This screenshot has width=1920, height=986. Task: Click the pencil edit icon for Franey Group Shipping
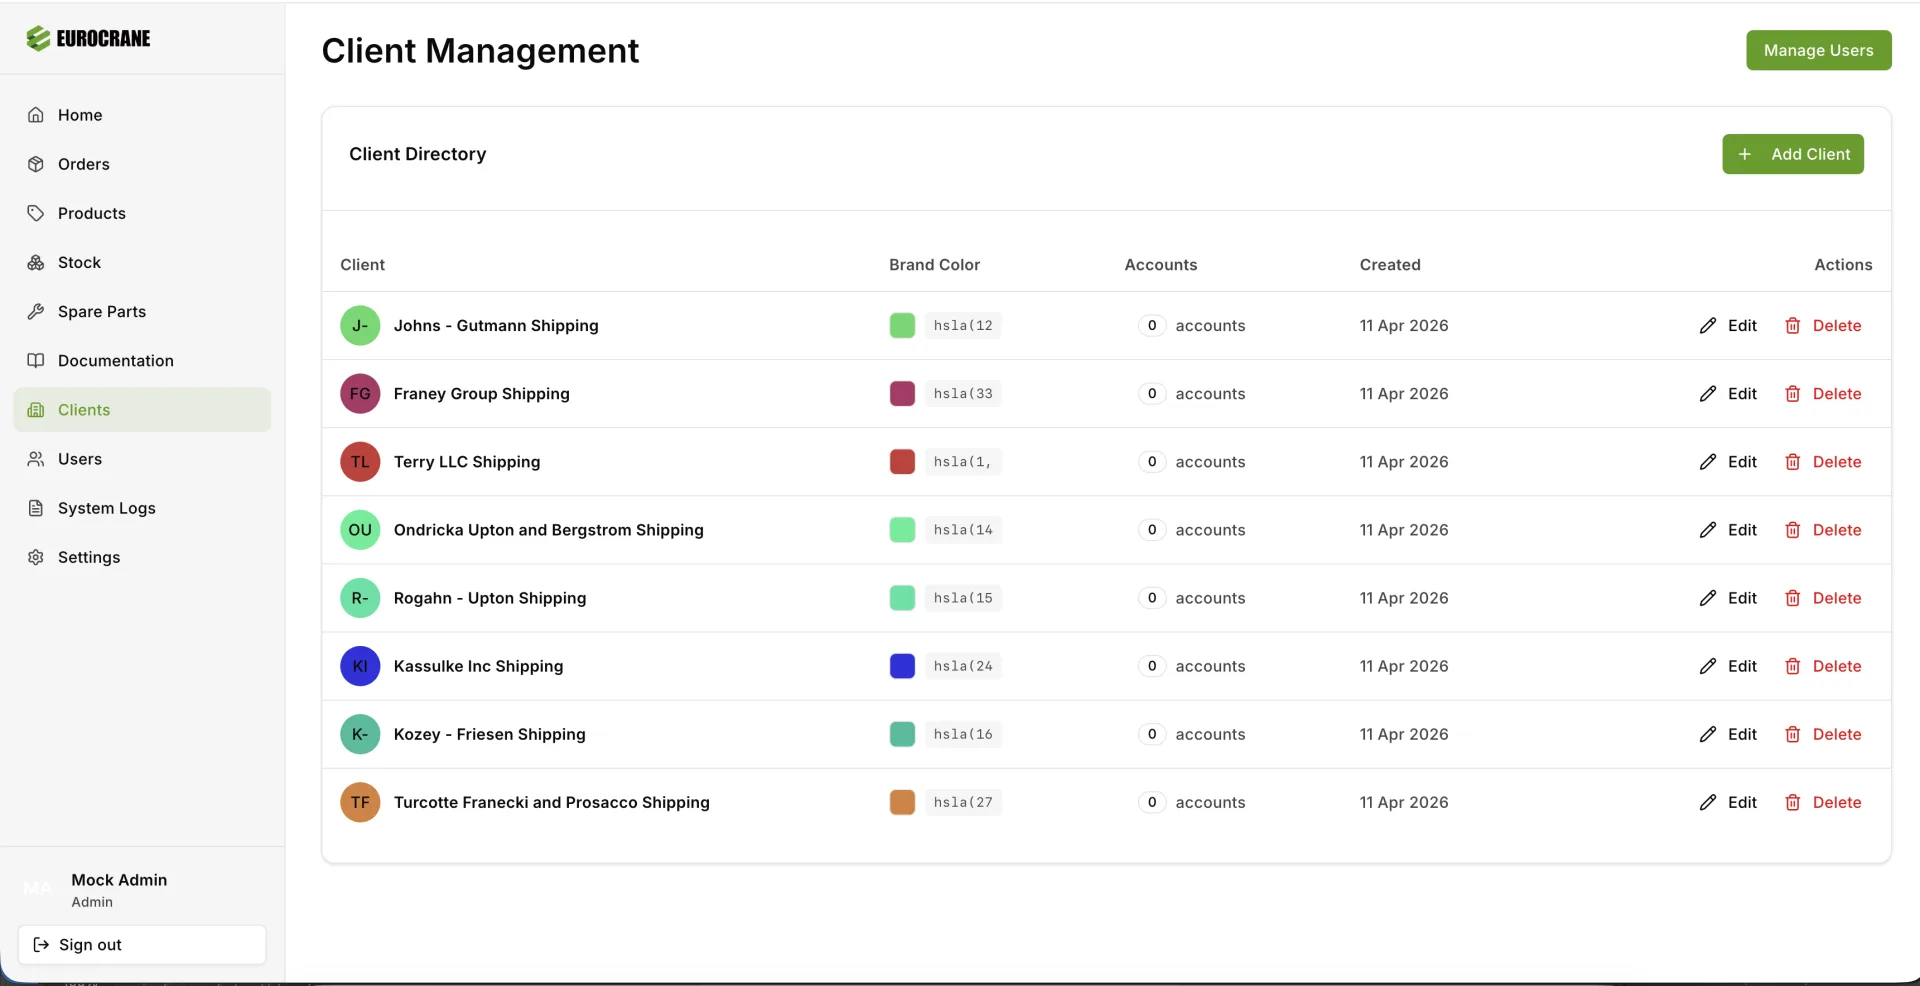pos(1707,394)
